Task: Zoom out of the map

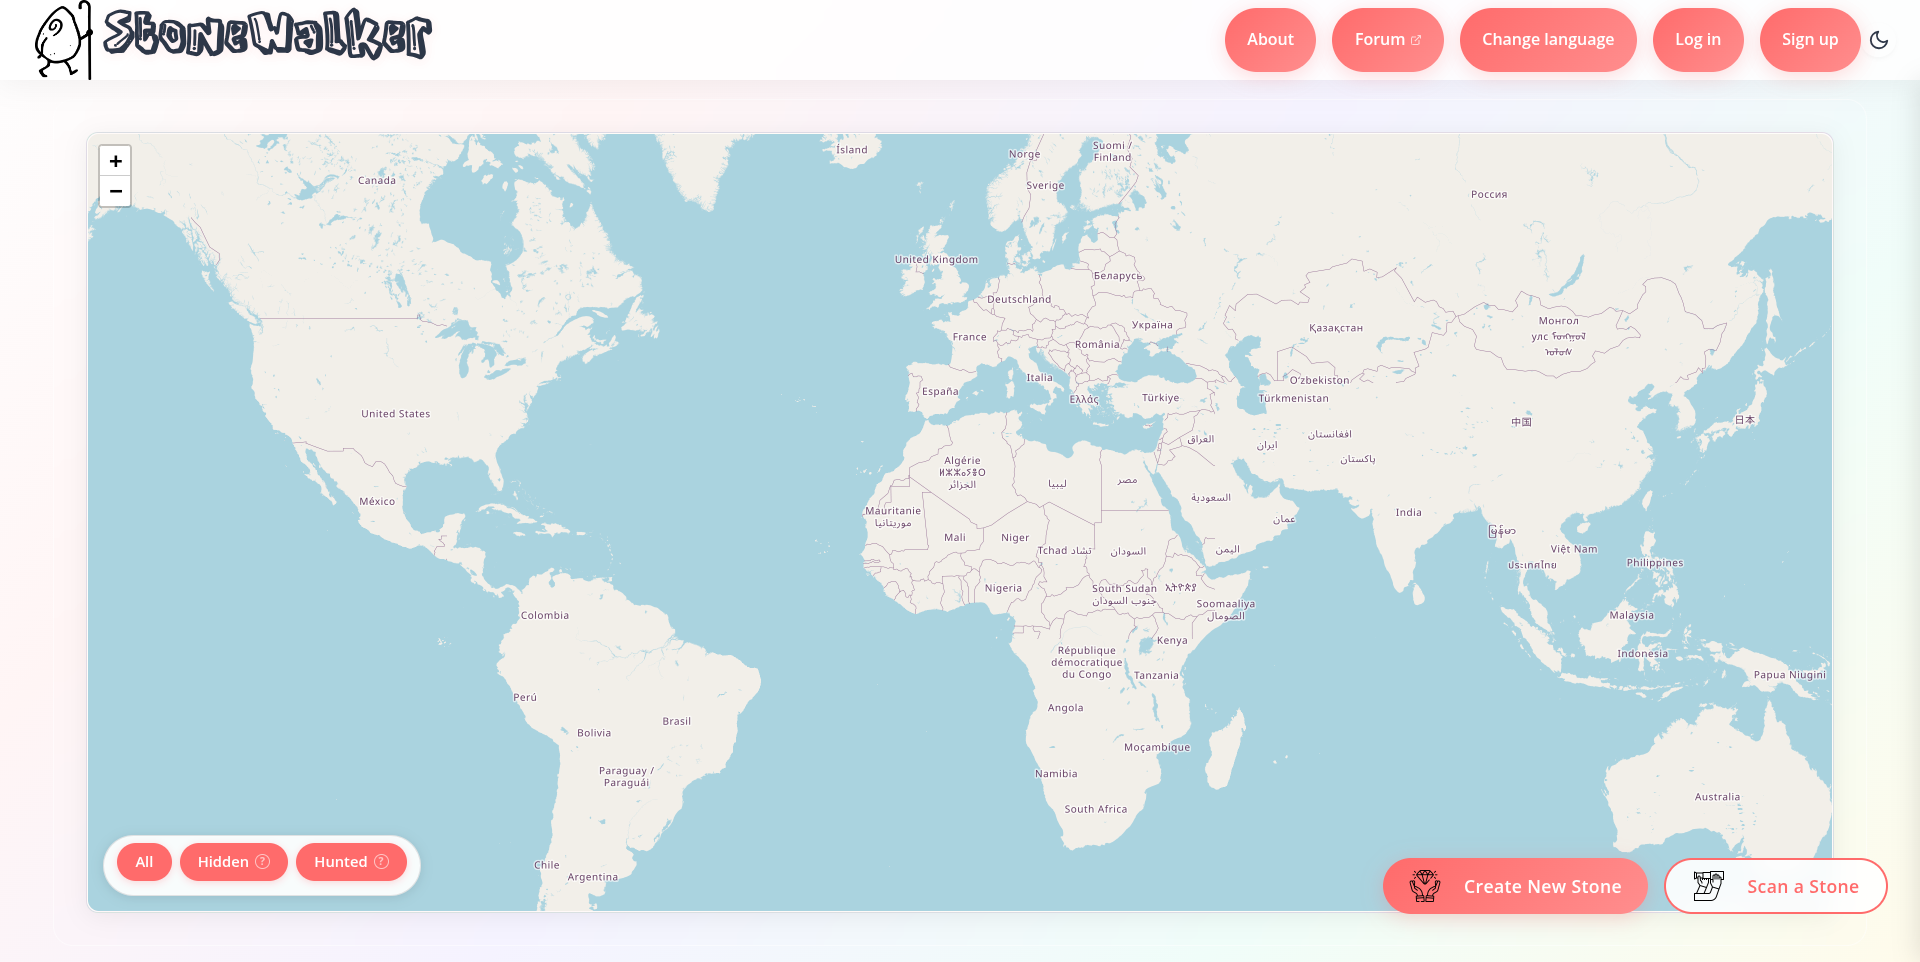Action: 115,191
